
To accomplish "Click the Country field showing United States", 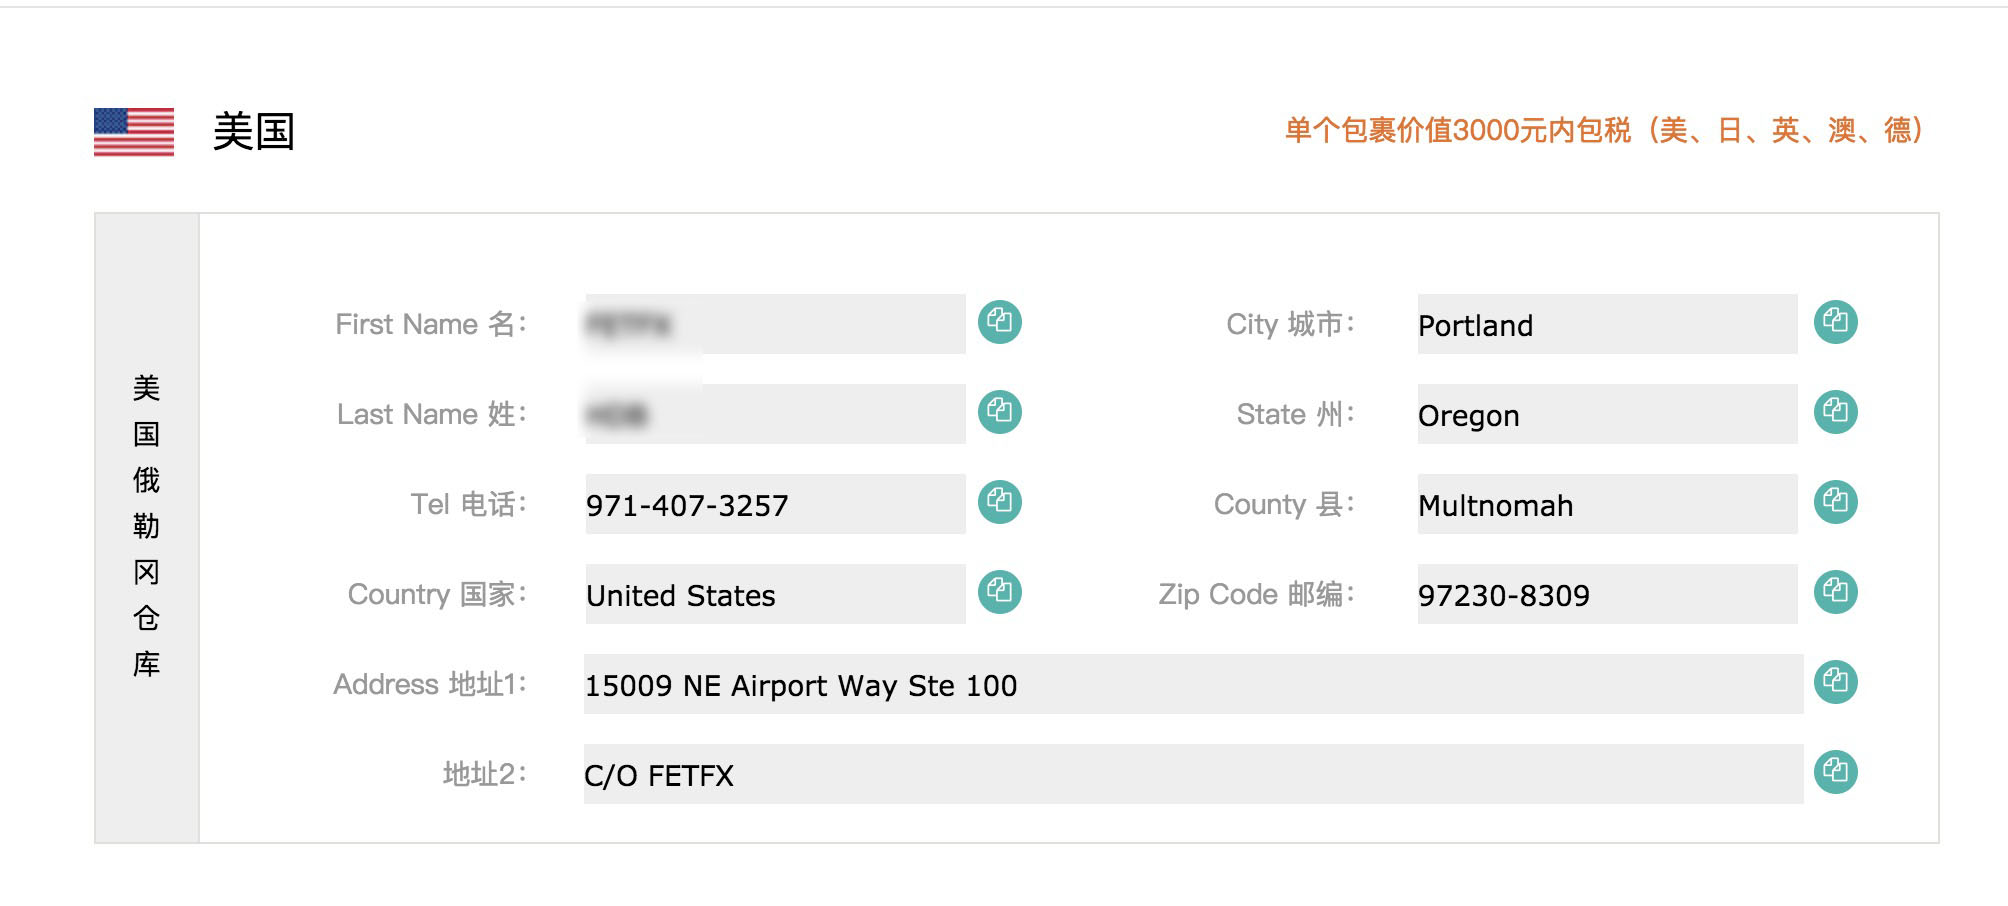I will click(x=775, y=594).
